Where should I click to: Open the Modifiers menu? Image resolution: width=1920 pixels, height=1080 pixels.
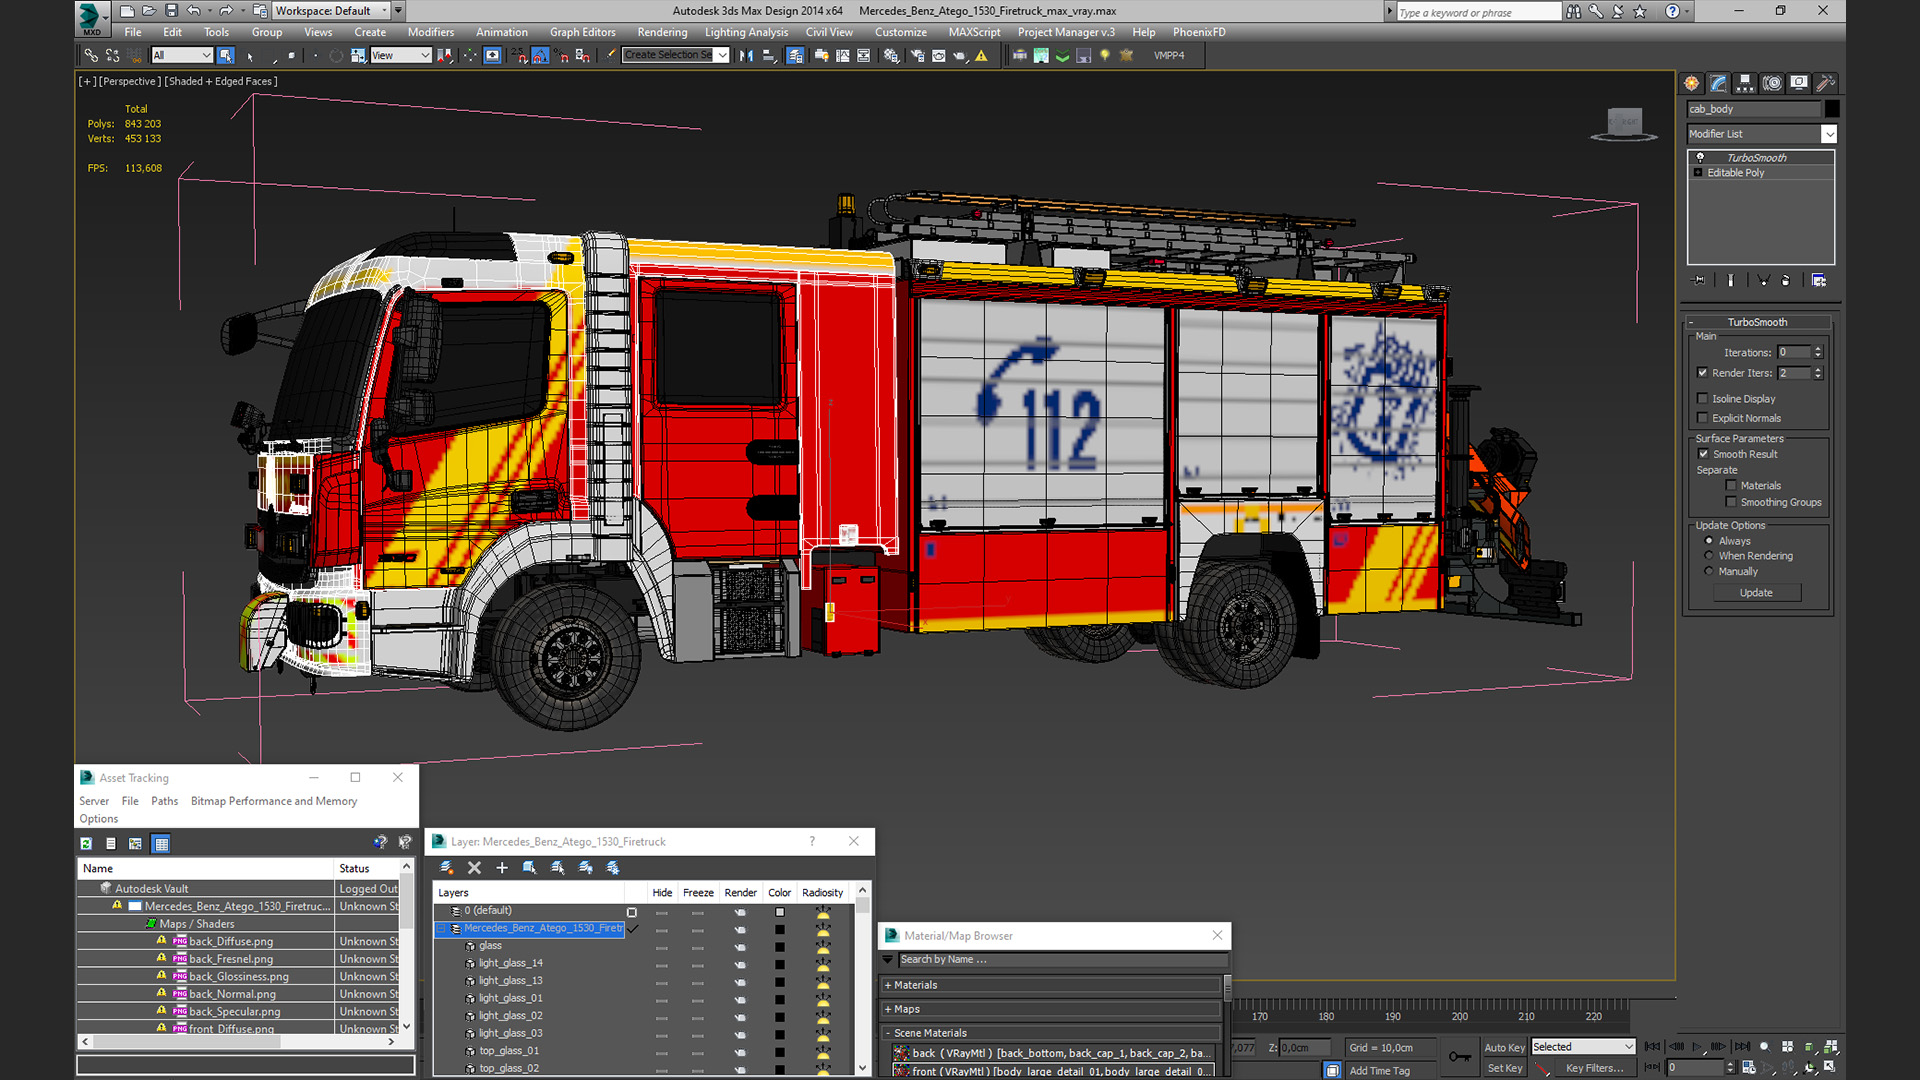point(431,32)
